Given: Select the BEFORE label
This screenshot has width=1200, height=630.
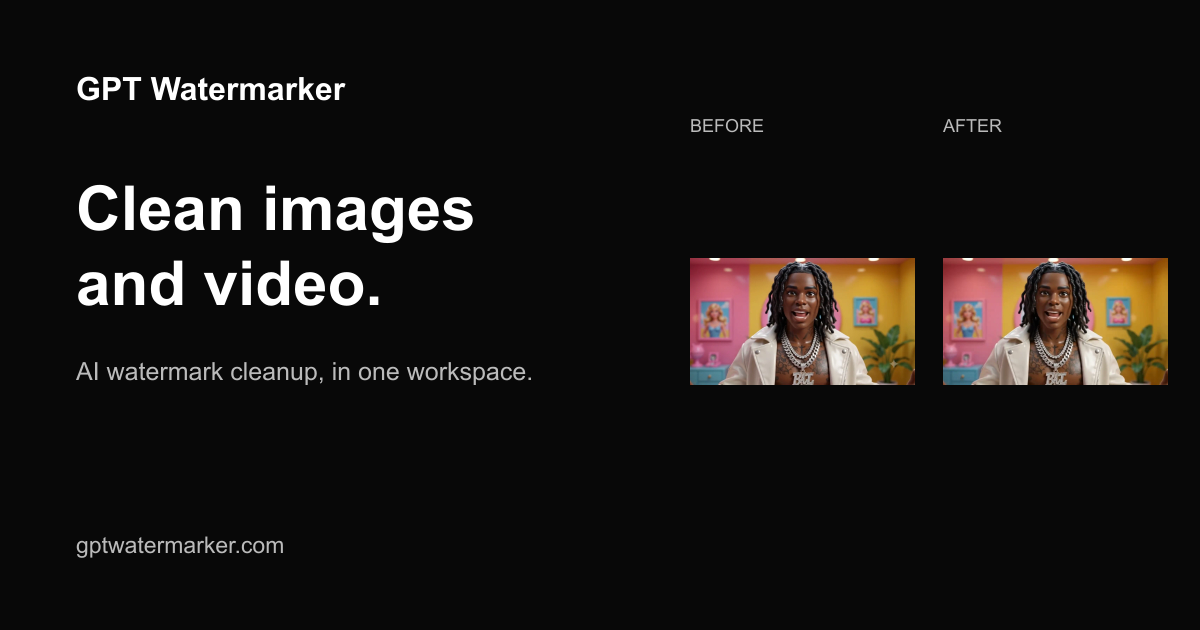Looking at the screenshot, I should click(727, 126).
